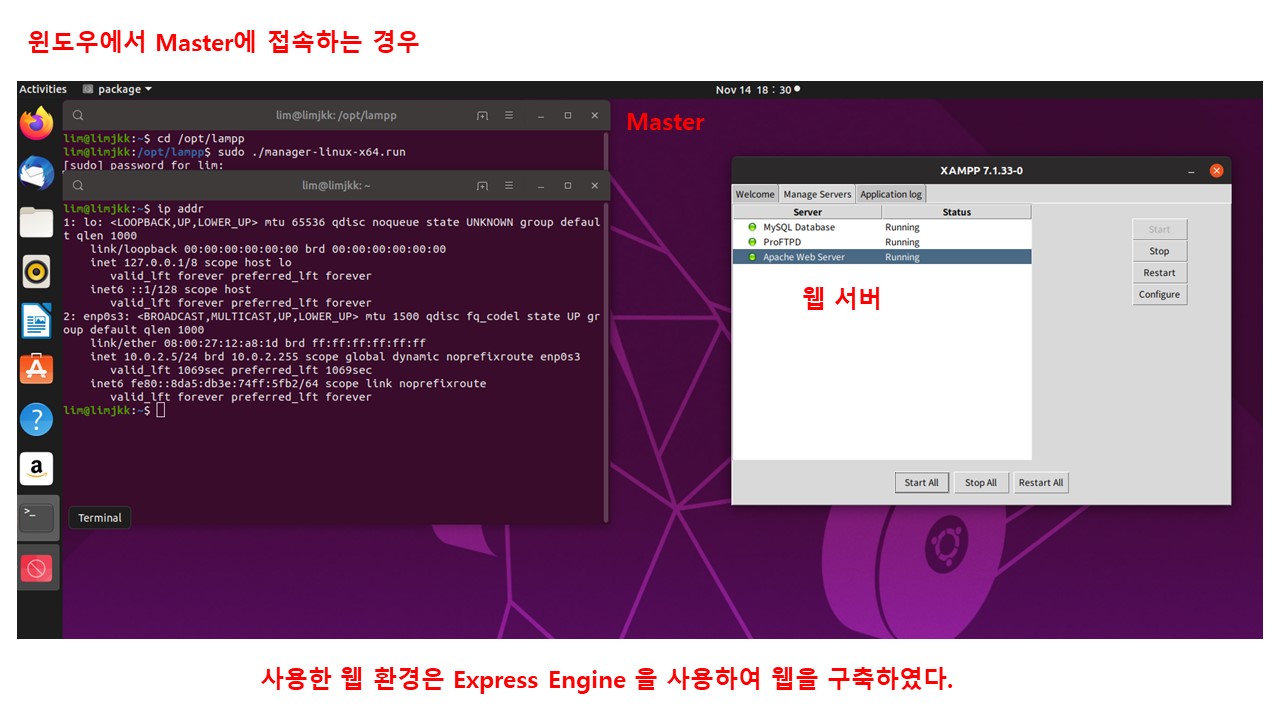Open Rhythmbox music player in dock

(x=37, y=271)
